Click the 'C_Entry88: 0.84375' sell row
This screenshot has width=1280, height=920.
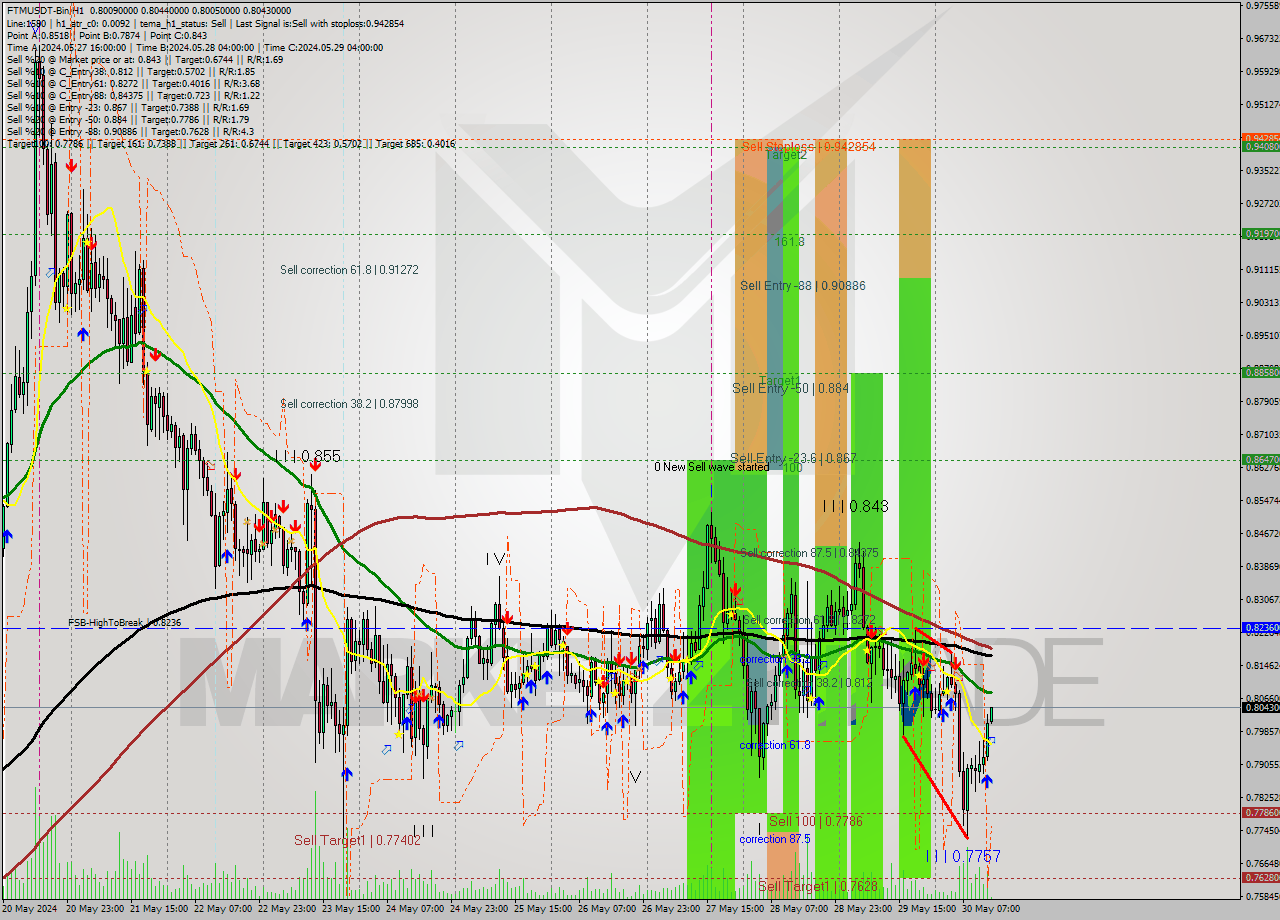tap(133, 95)
